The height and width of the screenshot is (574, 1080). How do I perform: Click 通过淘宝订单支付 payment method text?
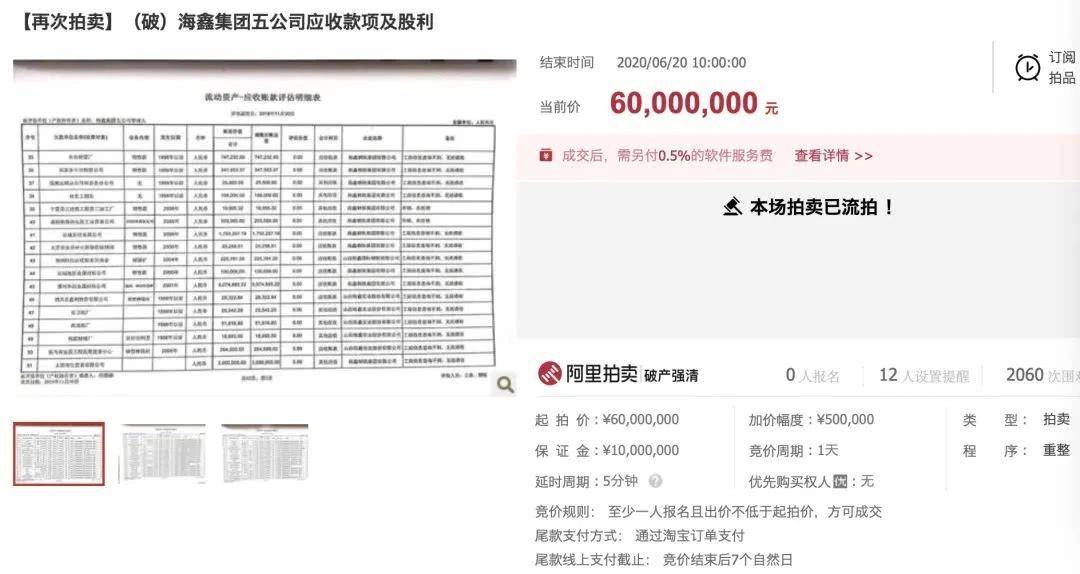[x=689, y=536]
